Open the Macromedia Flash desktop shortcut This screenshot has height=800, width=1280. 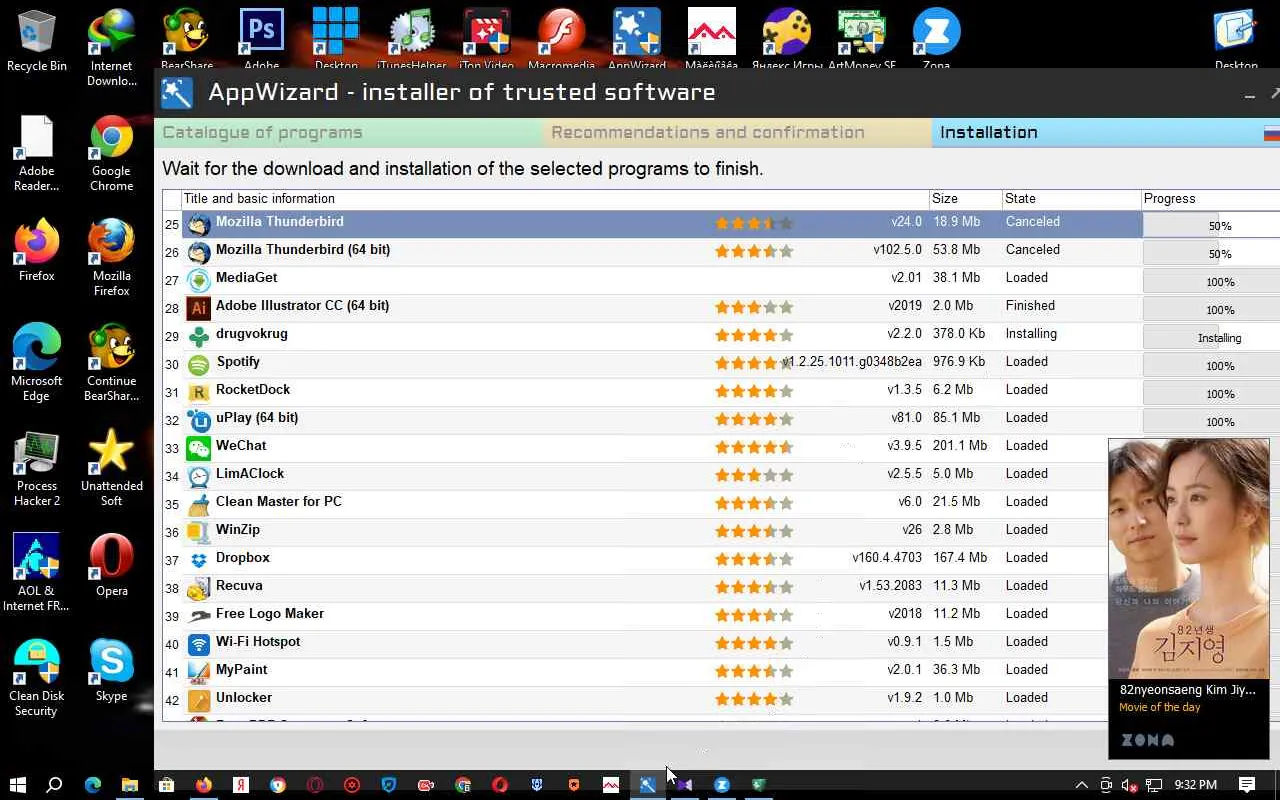coord(561,38)
